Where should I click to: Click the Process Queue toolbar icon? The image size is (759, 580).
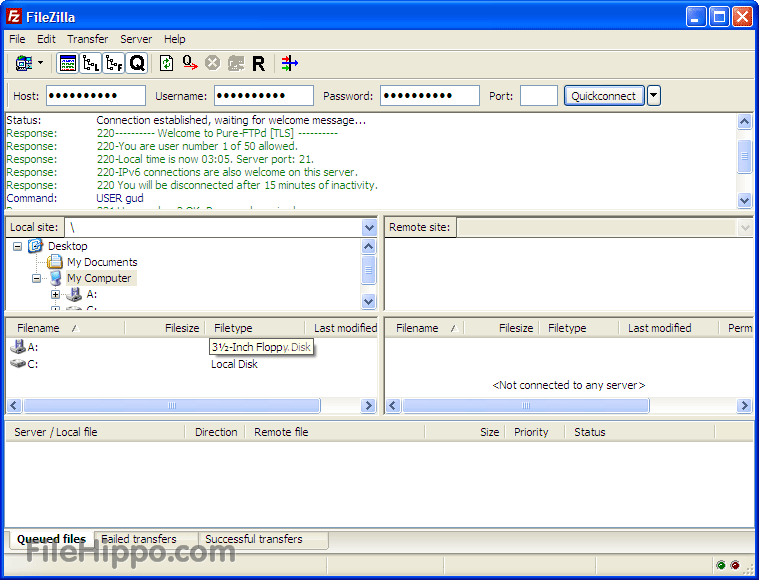(x=190, y=63)
